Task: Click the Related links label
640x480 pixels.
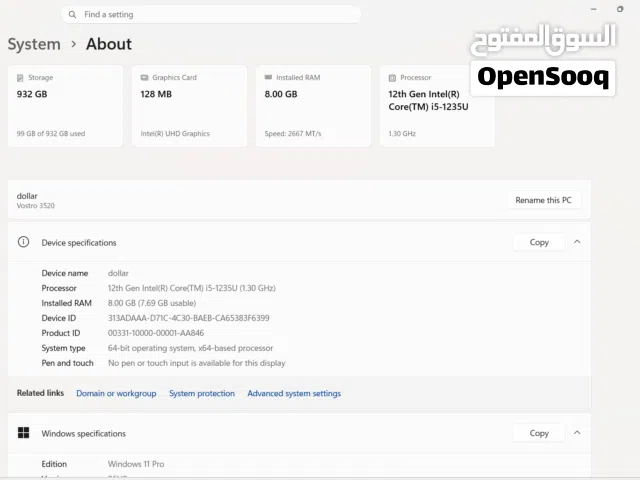Action: [40, 393]
